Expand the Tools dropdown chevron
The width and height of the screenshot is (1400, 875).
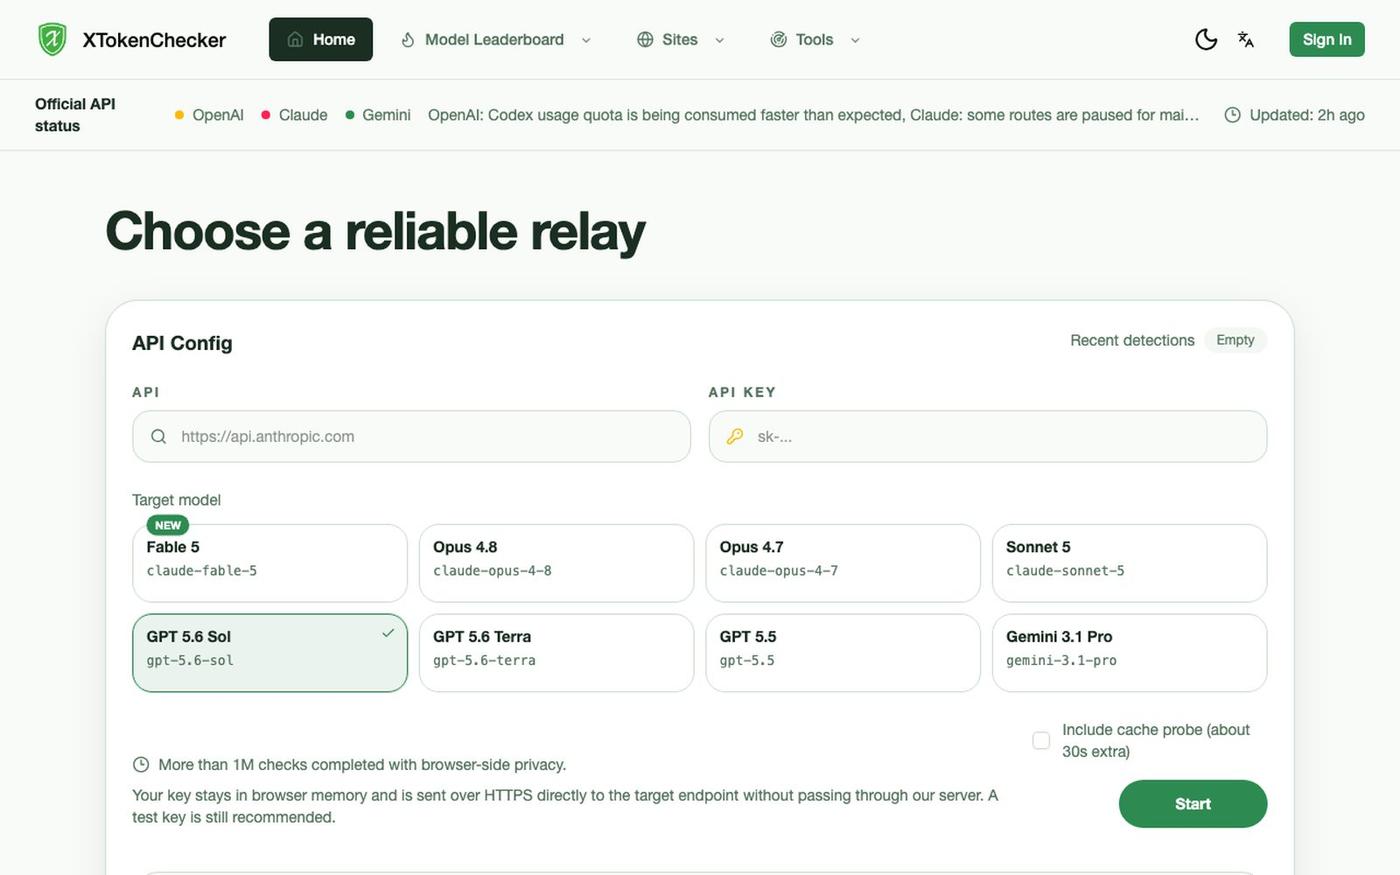[855, 40]
